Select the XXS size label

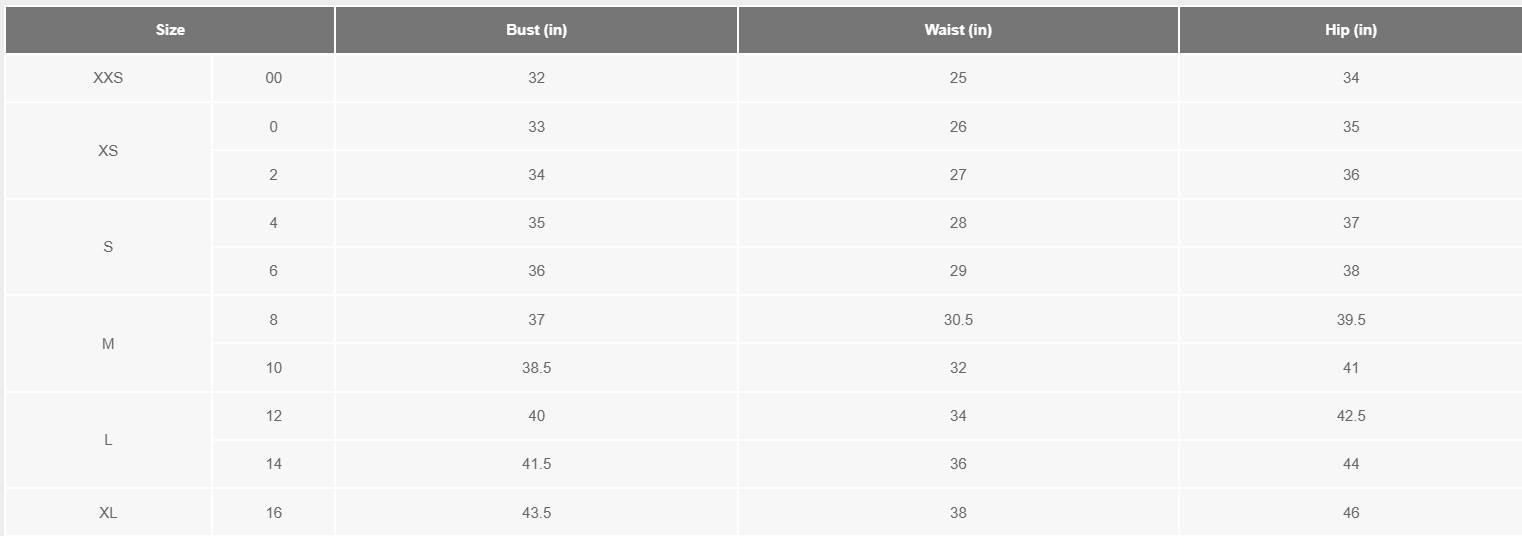pos(108,78)
